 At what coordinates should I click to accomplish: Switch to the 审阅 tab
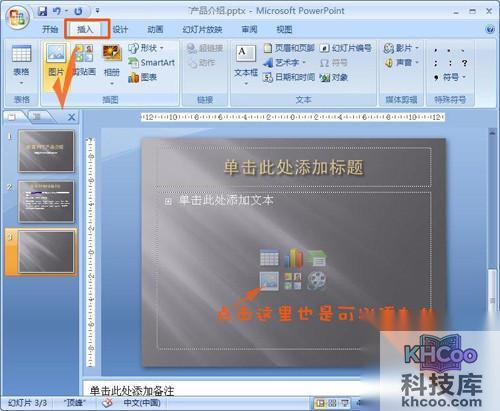249,29
